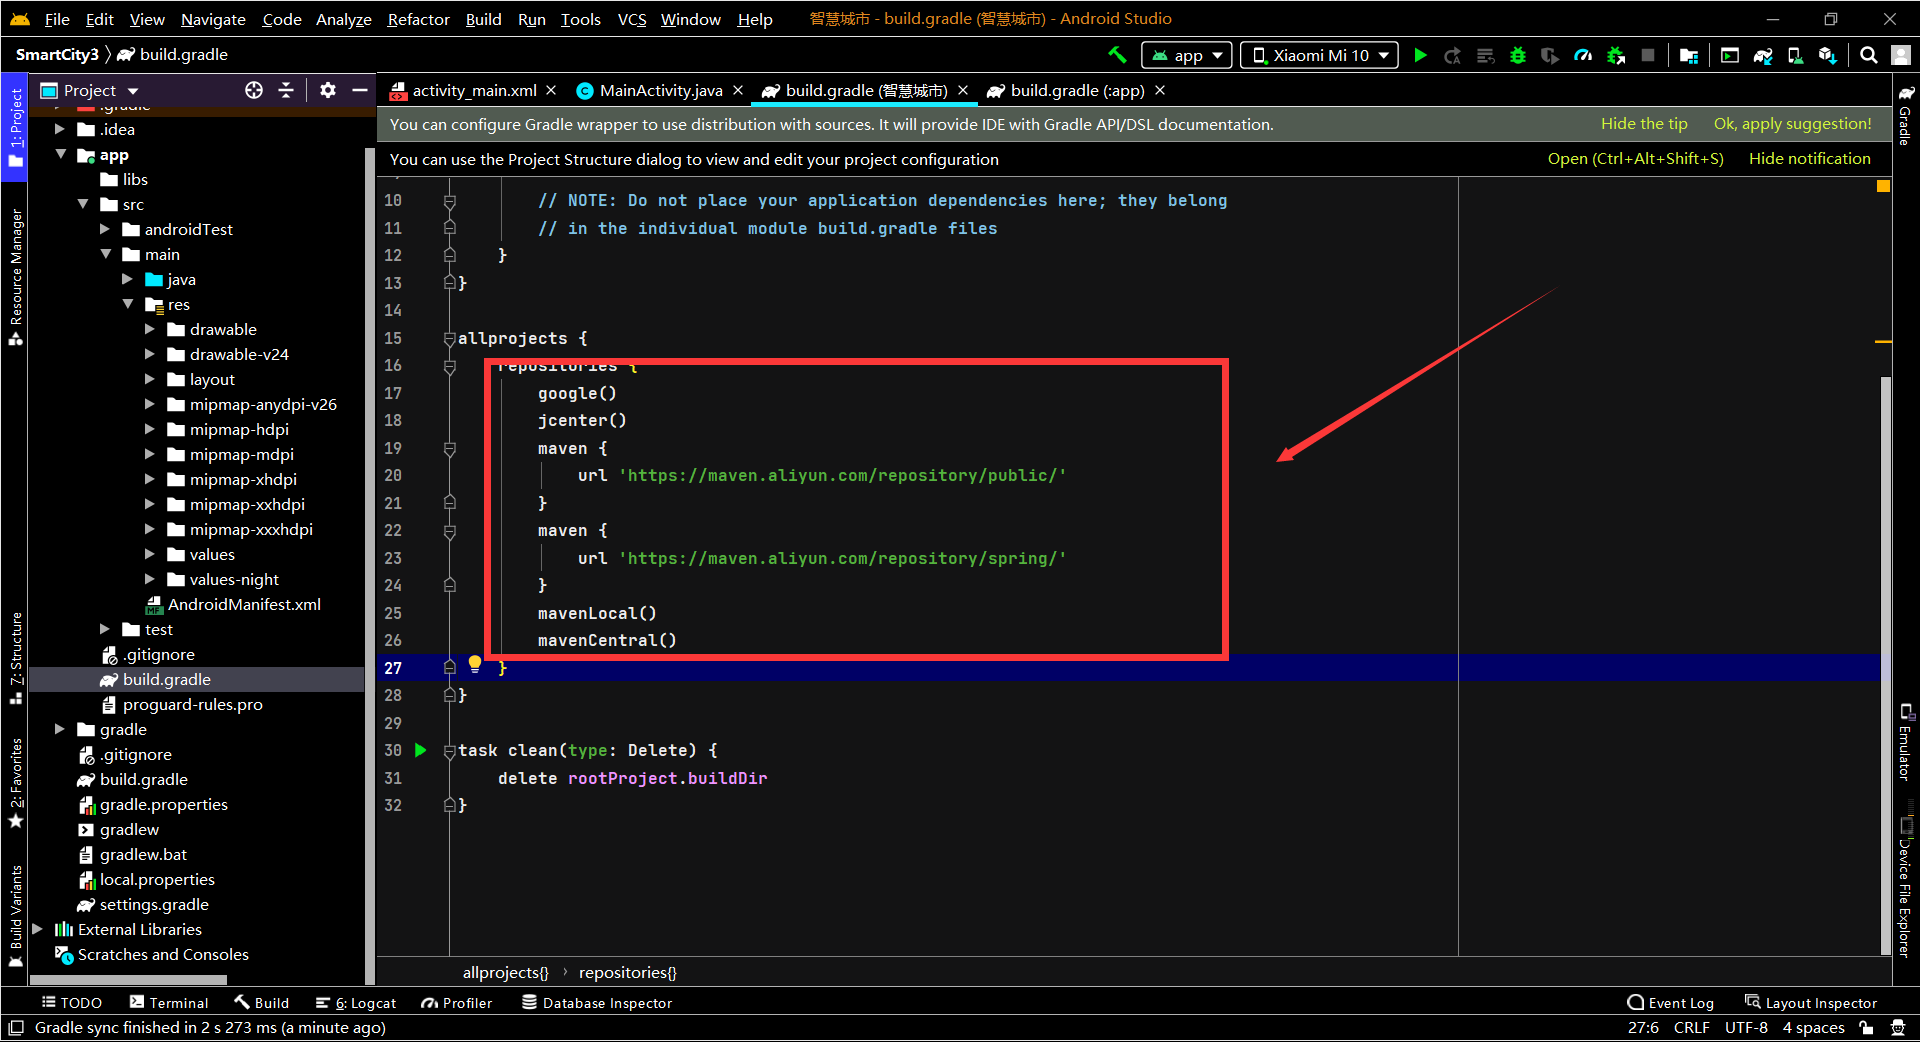Click the Collapse All icon in Project panel
1920x1042 pixels.
tap(286, 90)
